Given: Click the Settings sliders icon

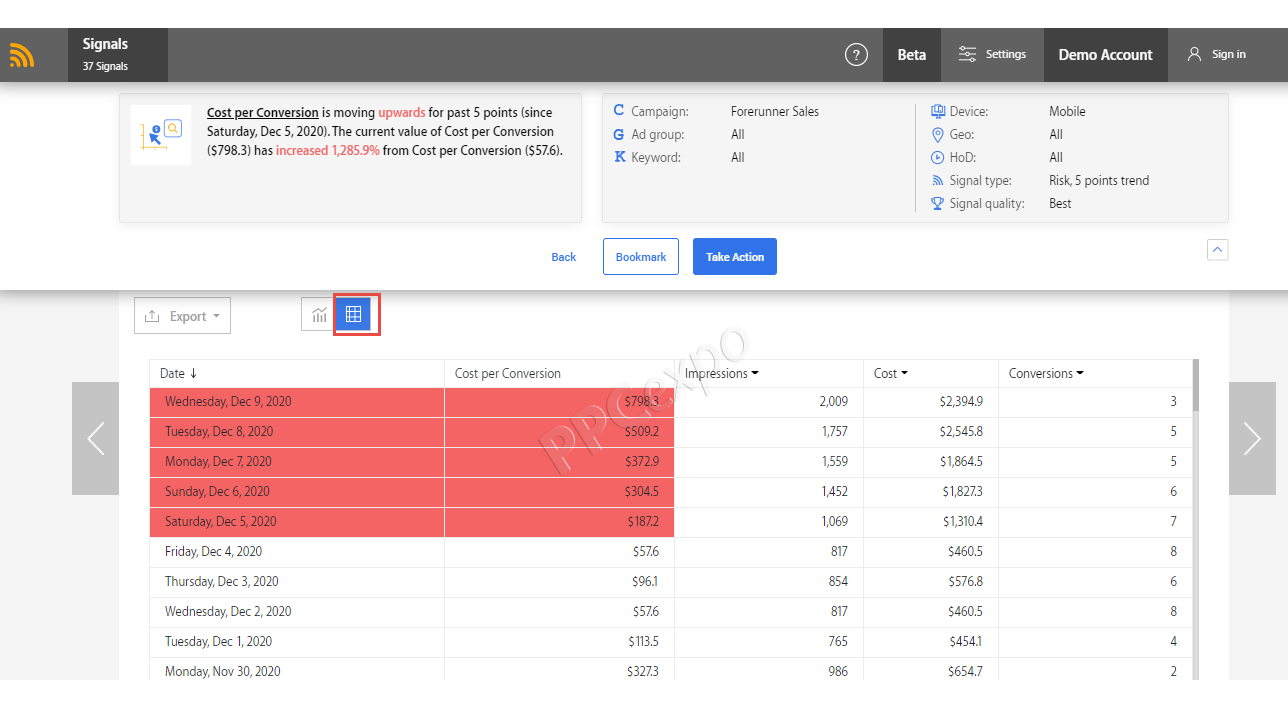Looking at the screenshot, I should click(967, 54).
